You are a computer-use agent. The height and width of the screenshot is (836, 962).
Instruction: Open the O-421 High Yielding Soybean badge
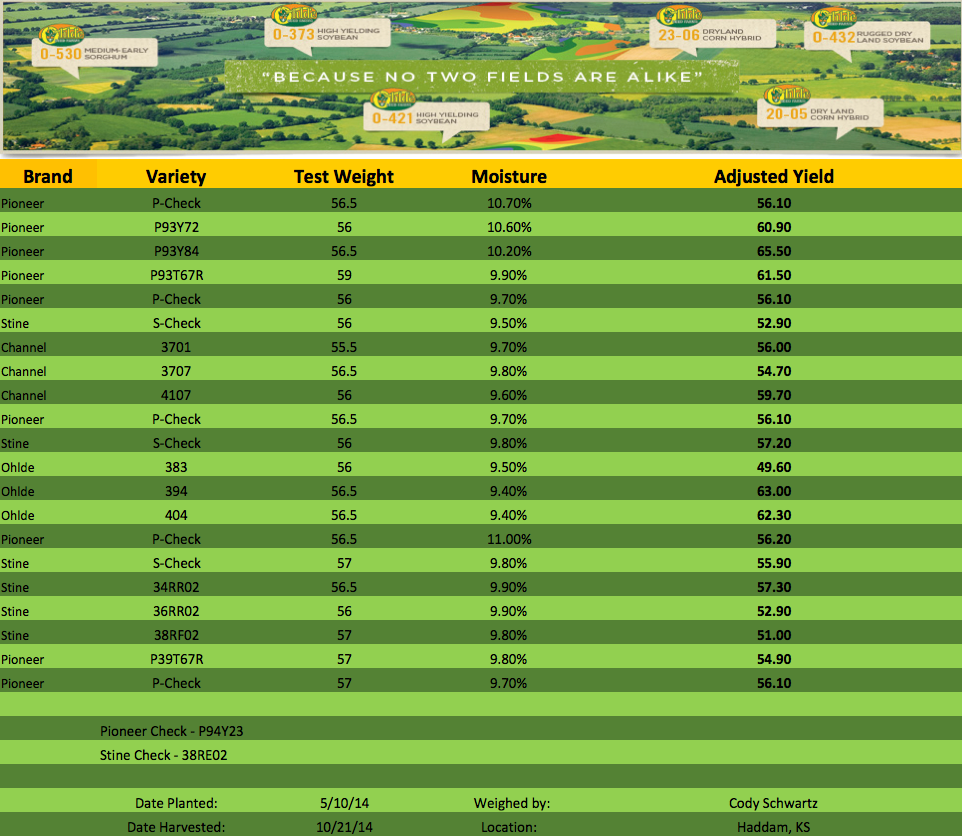pos(425,113)
